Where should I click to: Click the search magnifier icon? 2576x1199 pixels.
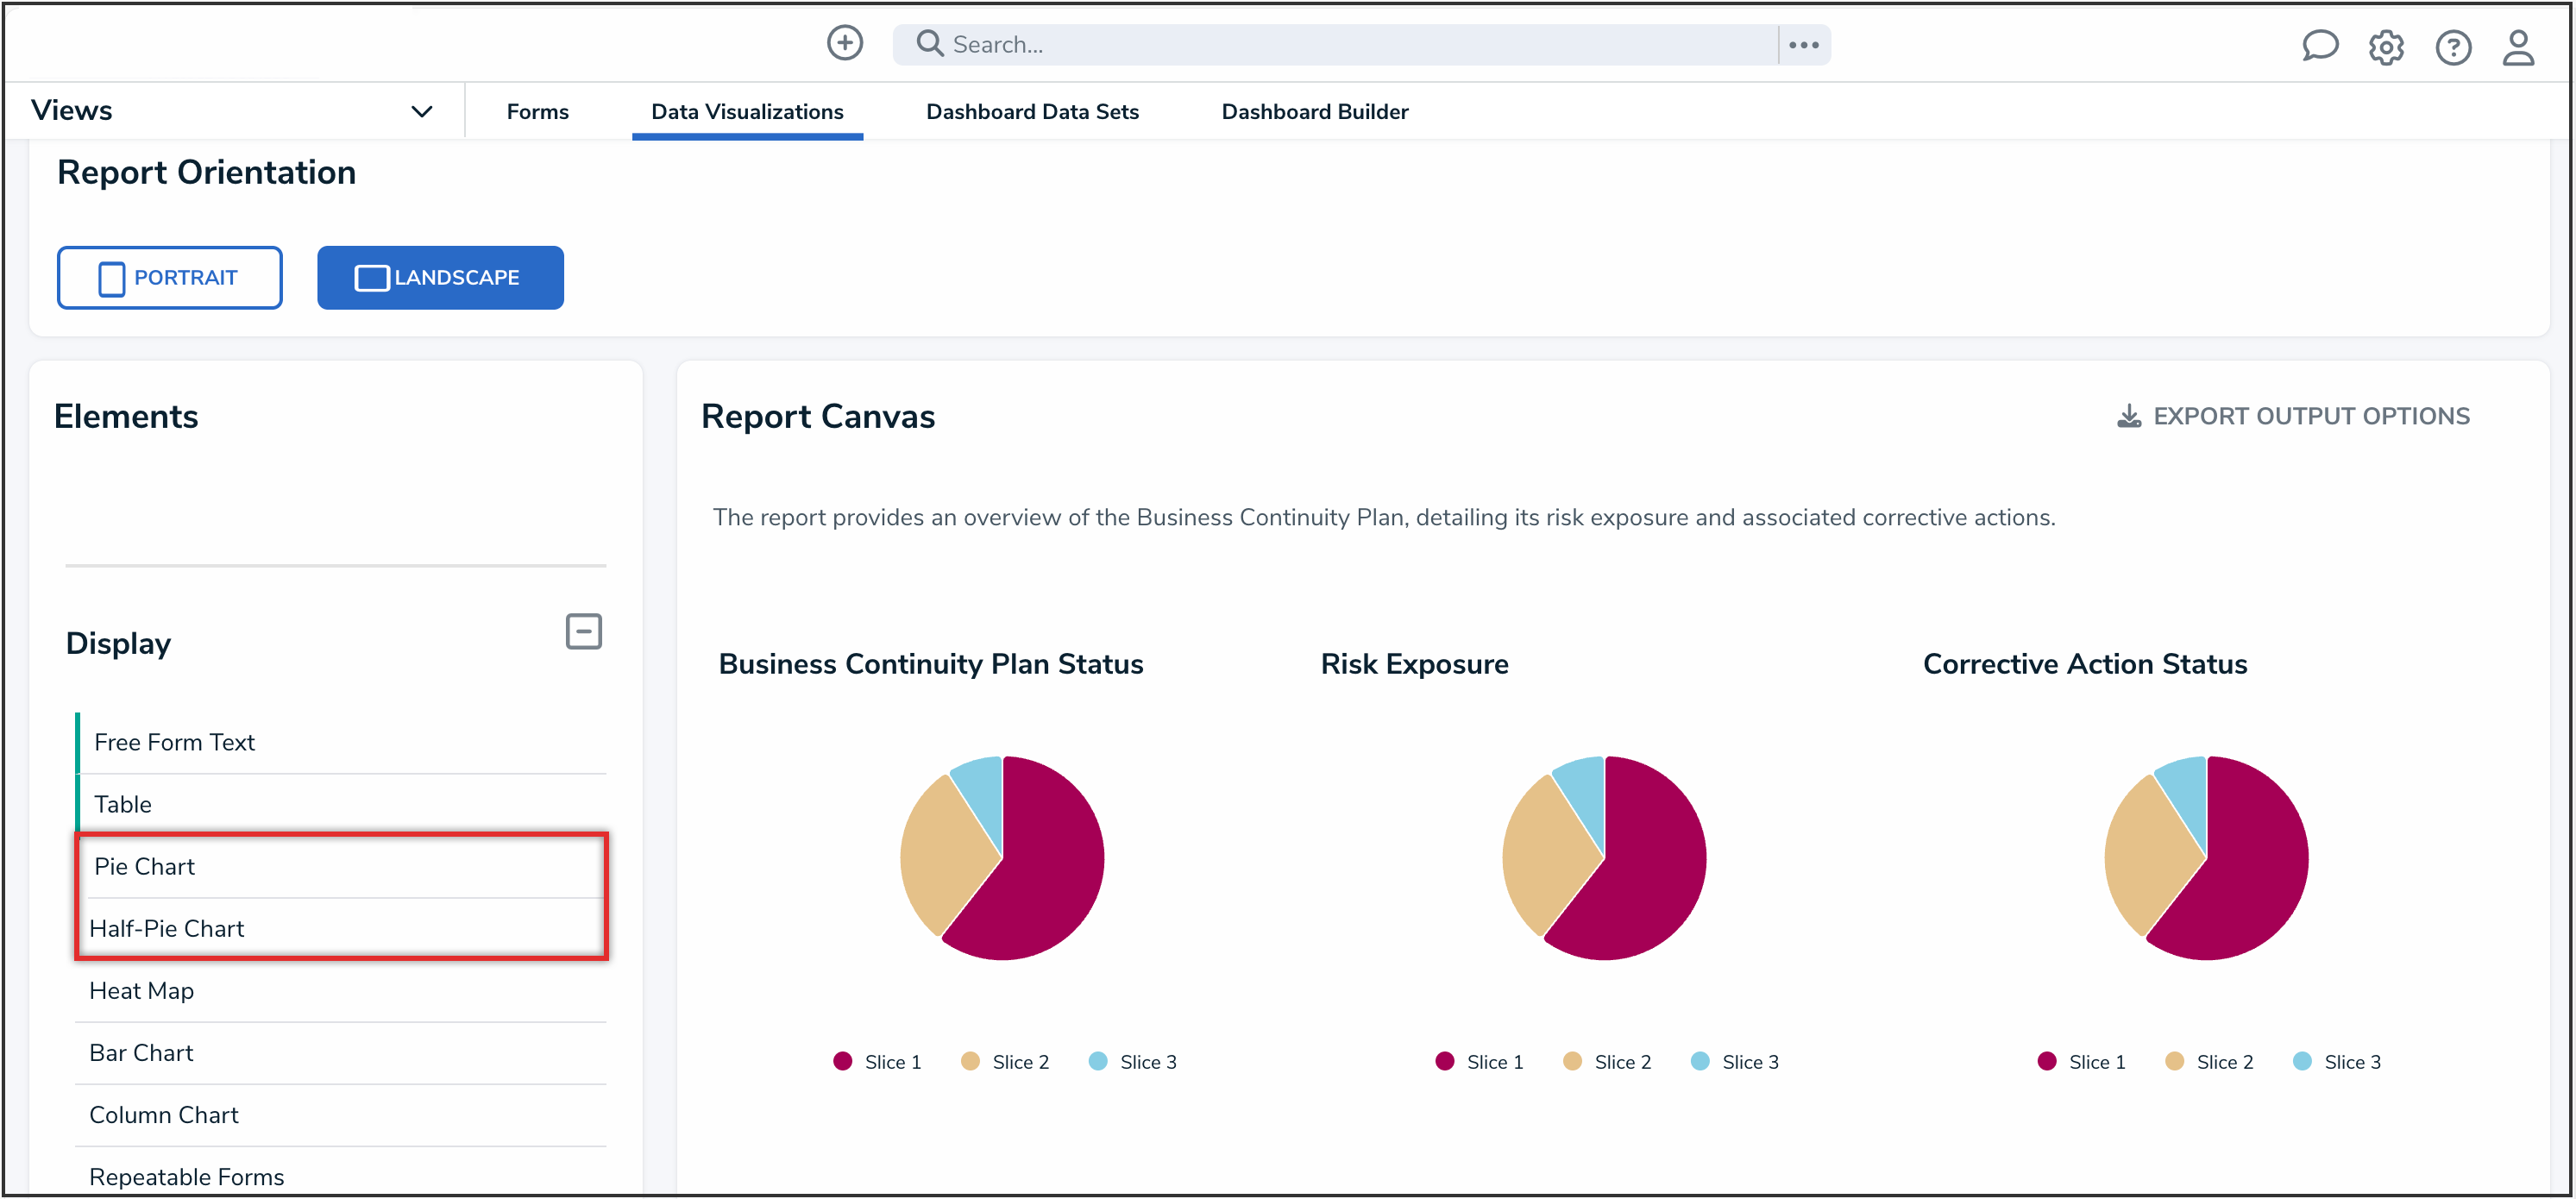click(x=928, y=43)
